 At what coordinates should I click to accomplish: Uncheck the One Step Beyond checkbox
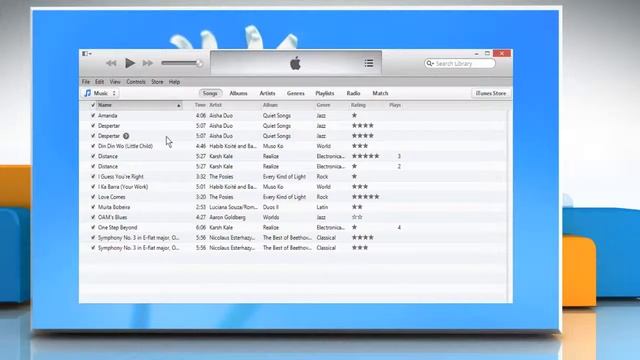(x=93, y=228)
